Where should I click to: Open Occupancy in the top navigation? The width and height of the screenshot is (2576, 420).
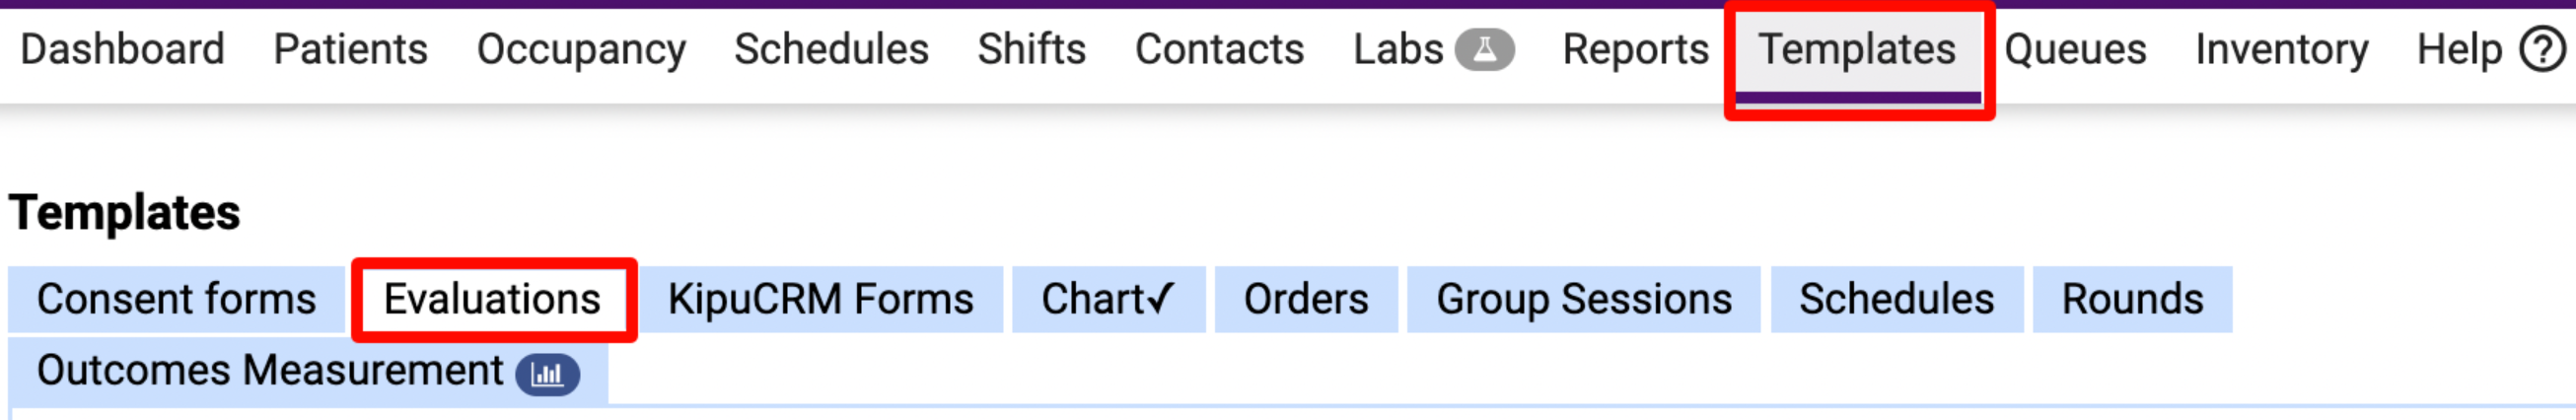click(581, 50)
